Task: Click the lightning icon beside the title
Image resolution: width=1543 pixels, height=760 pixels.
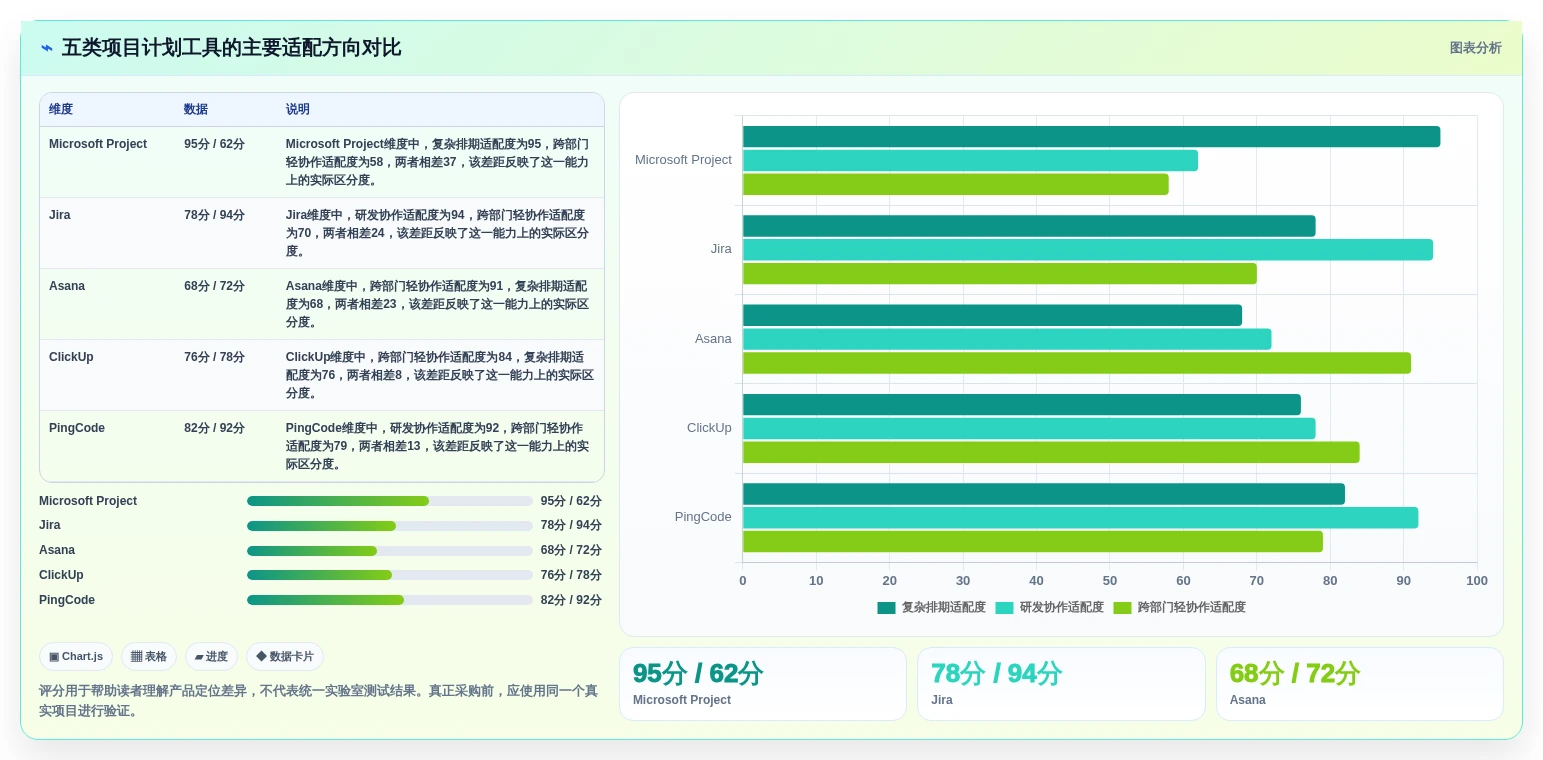Action: click(46, 48)
